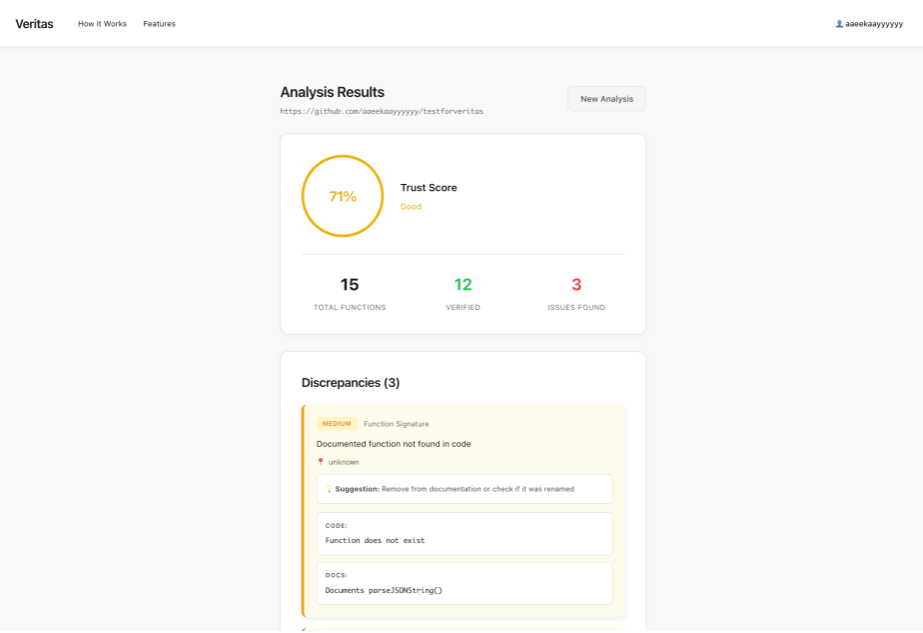Click the user profile icon
The height and width of the screenshot is (633, 923).
coord(839,24)
